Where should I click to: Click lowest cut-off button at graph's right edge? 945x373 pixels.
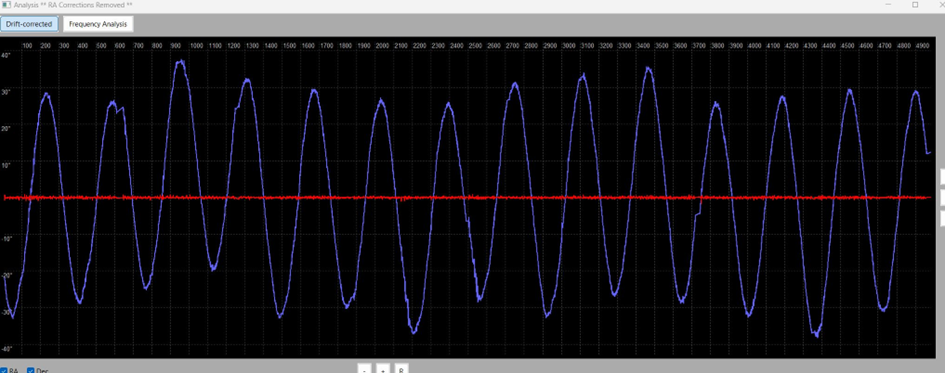[943, 218]
